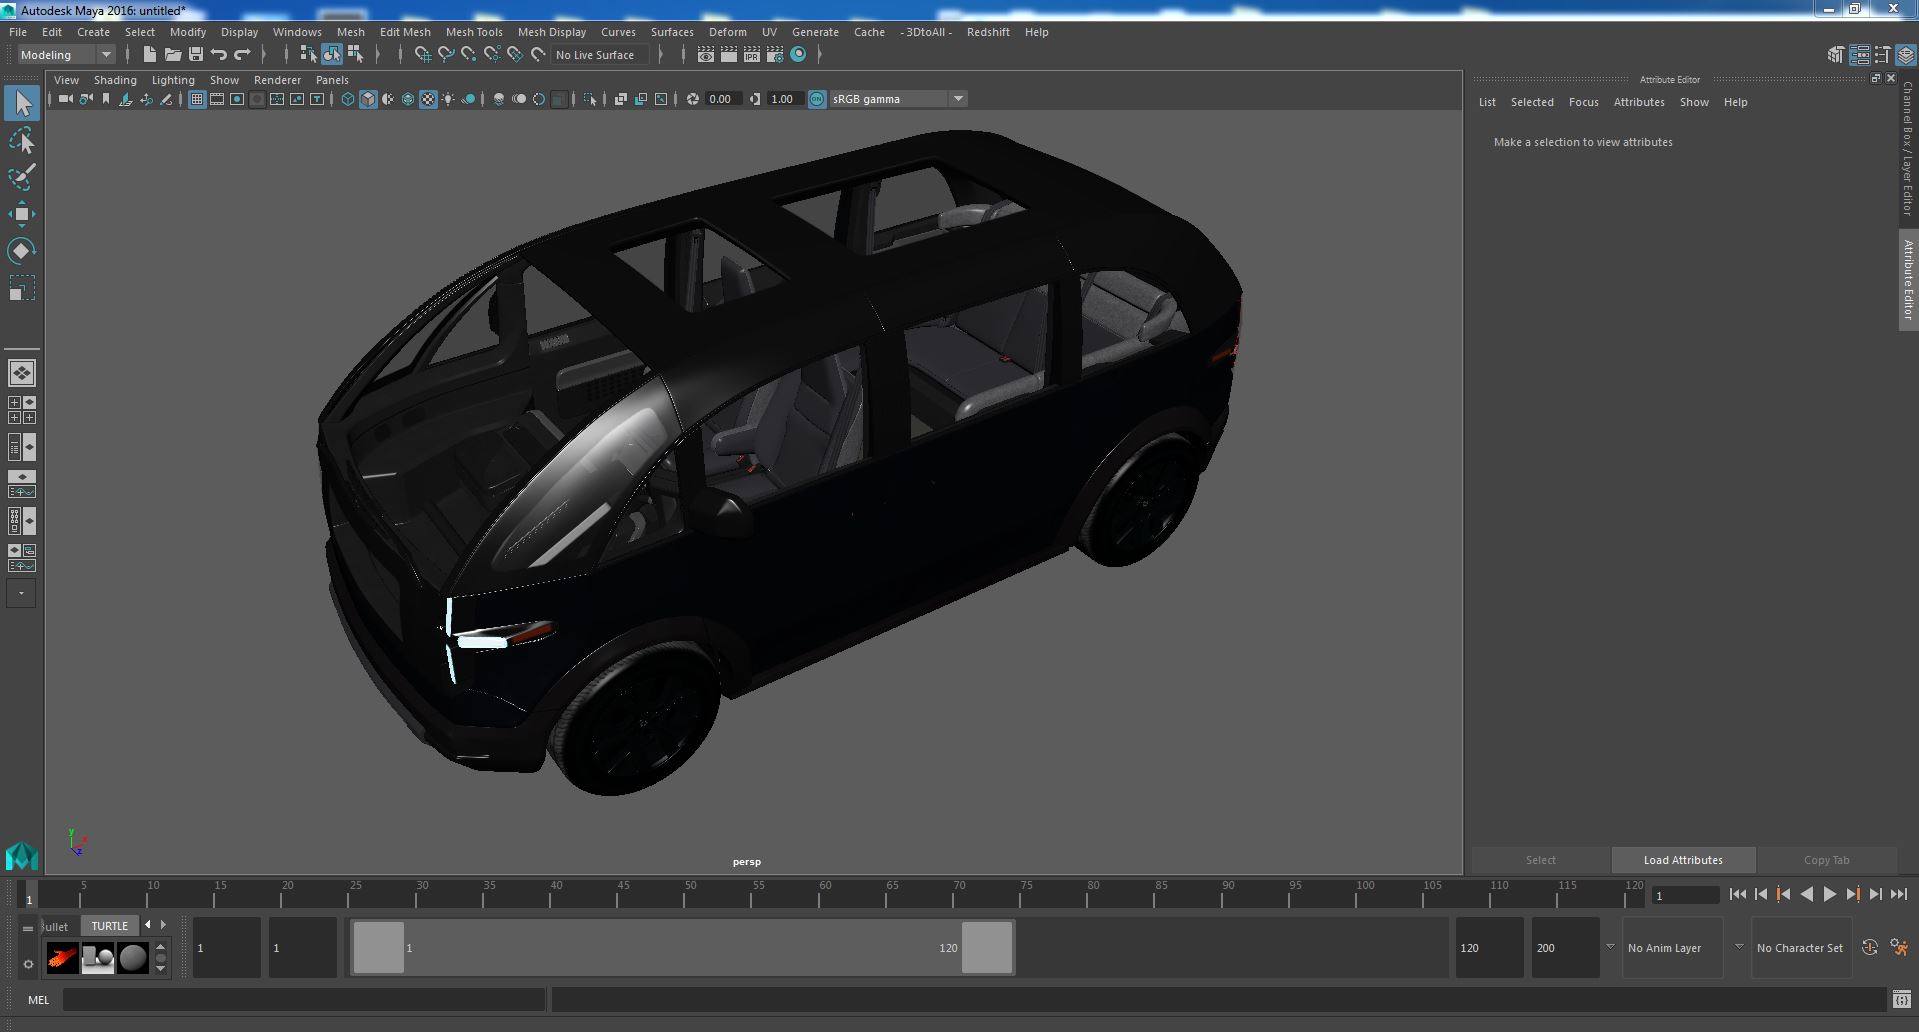
Task: Click Attribute Editor Select button
Action: point(1540,860)
